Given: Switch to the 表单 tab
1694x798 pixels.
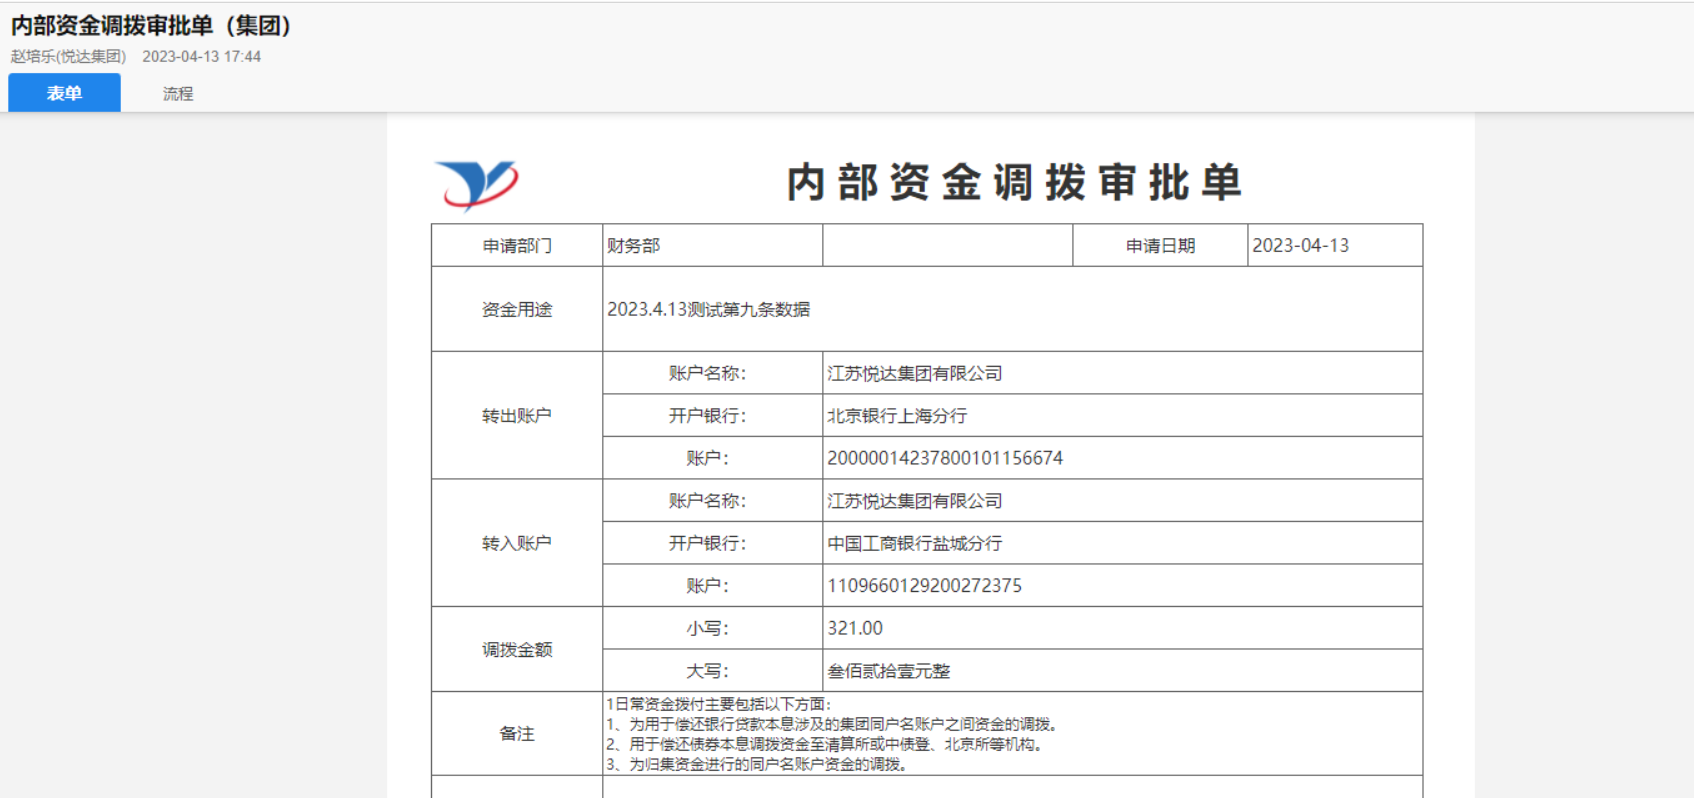Looking at the screenshot, I should pyautogui.click(x=64, y=93).
